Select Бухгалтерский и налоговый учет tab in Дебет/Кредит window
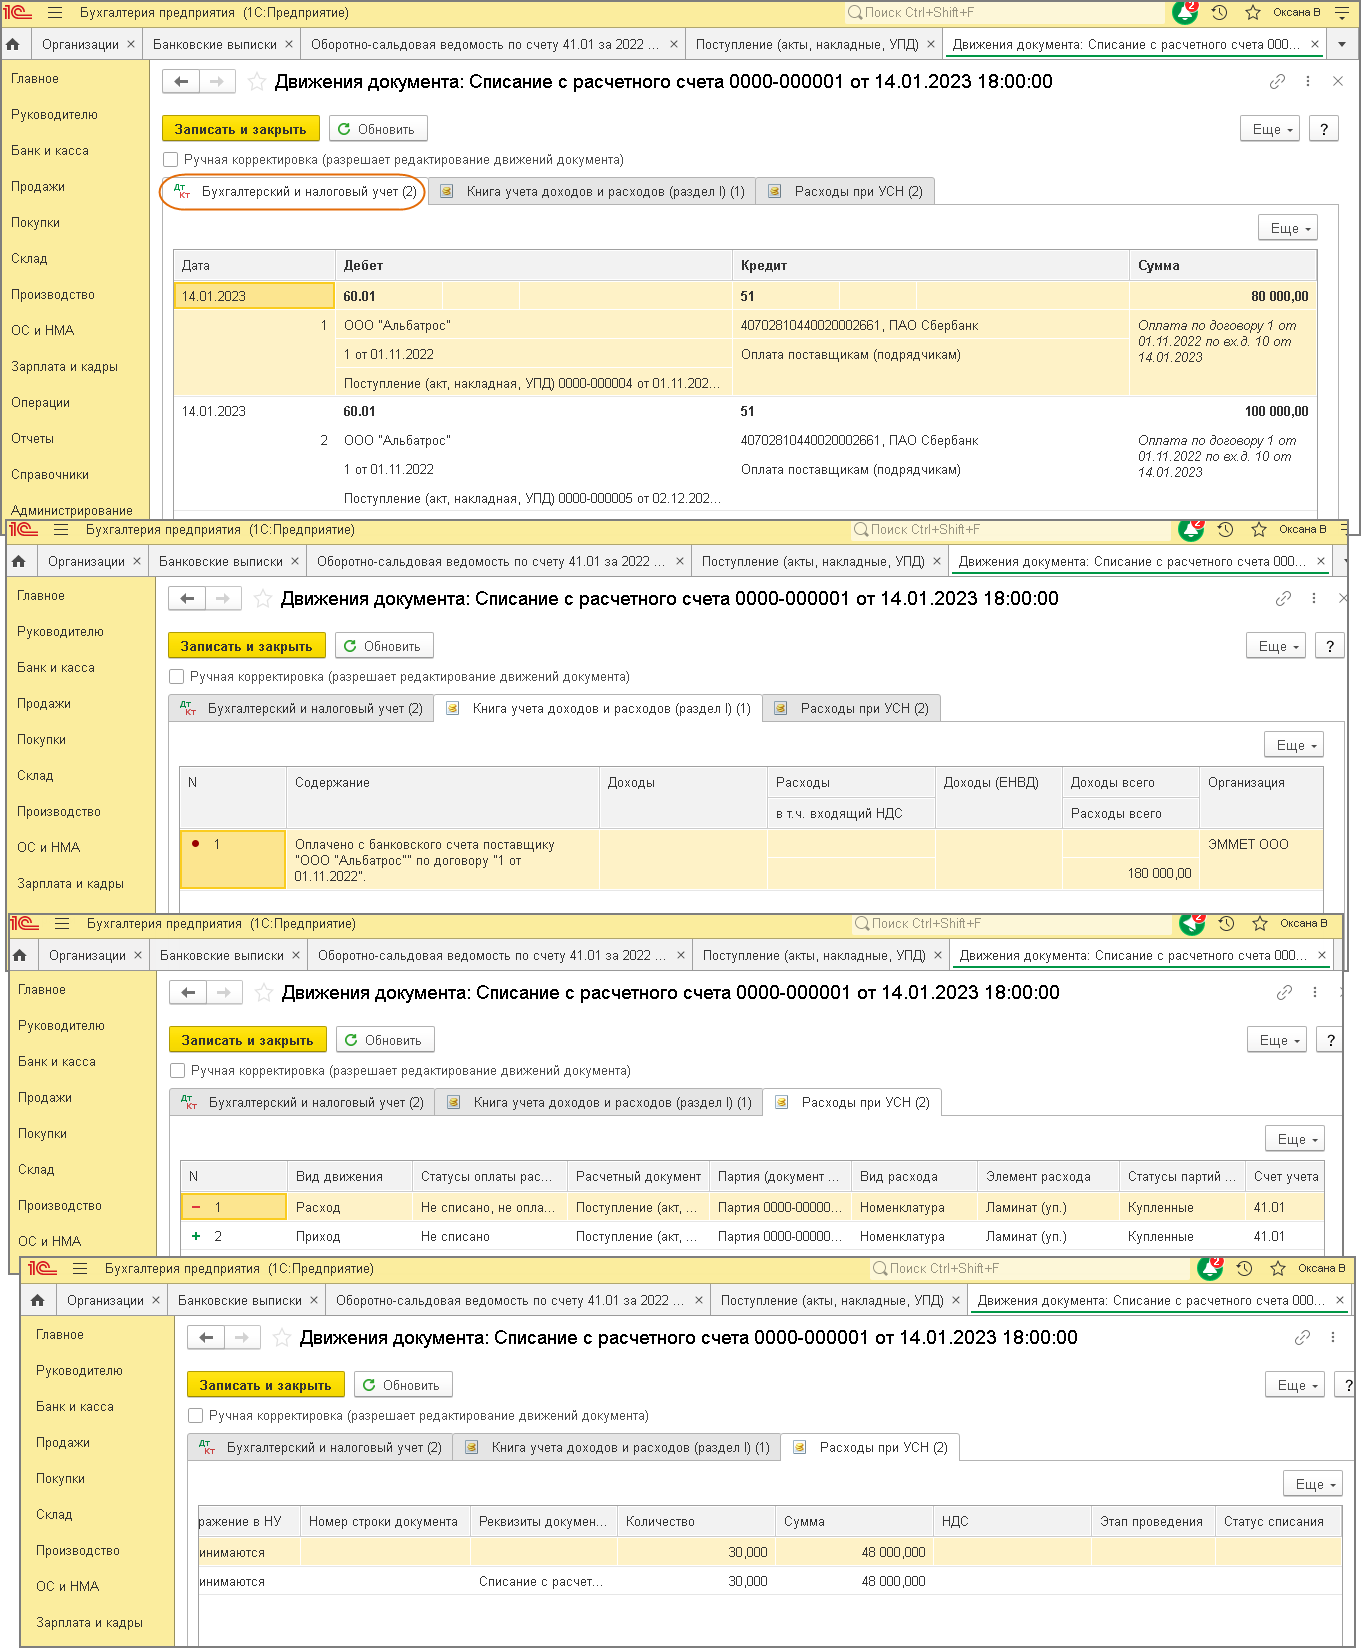 point(295,191)
